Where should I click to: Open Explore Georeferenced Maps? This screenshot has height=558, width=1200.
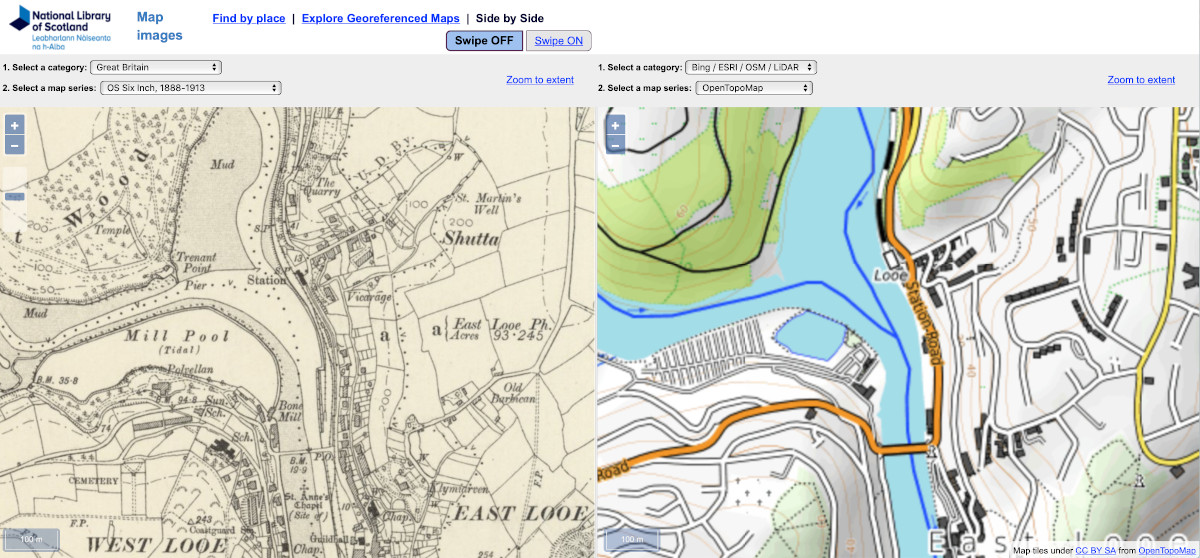(380, 18)
